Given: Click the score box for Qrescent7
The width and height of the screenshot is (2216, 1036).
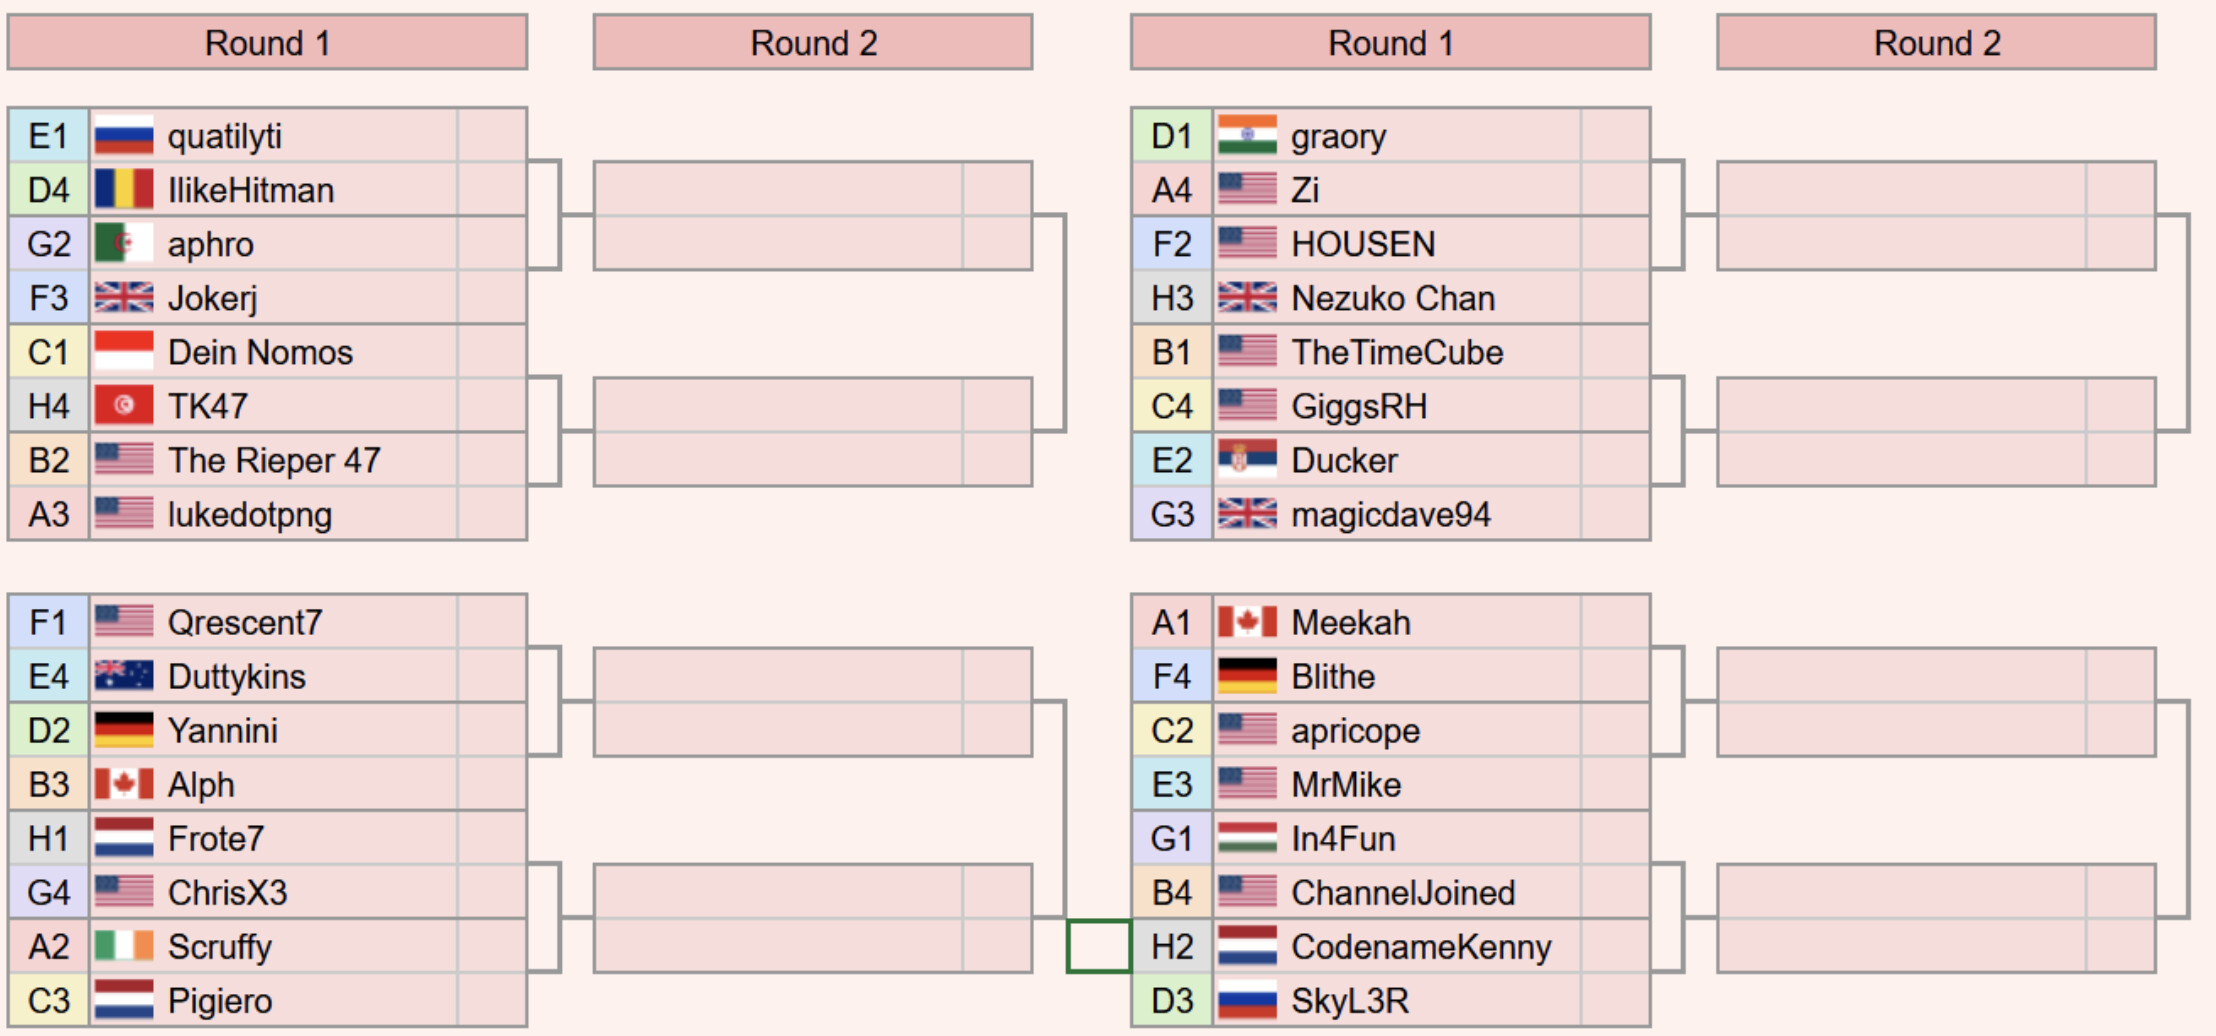Looking at the screenshot, I should pos(492,623).
